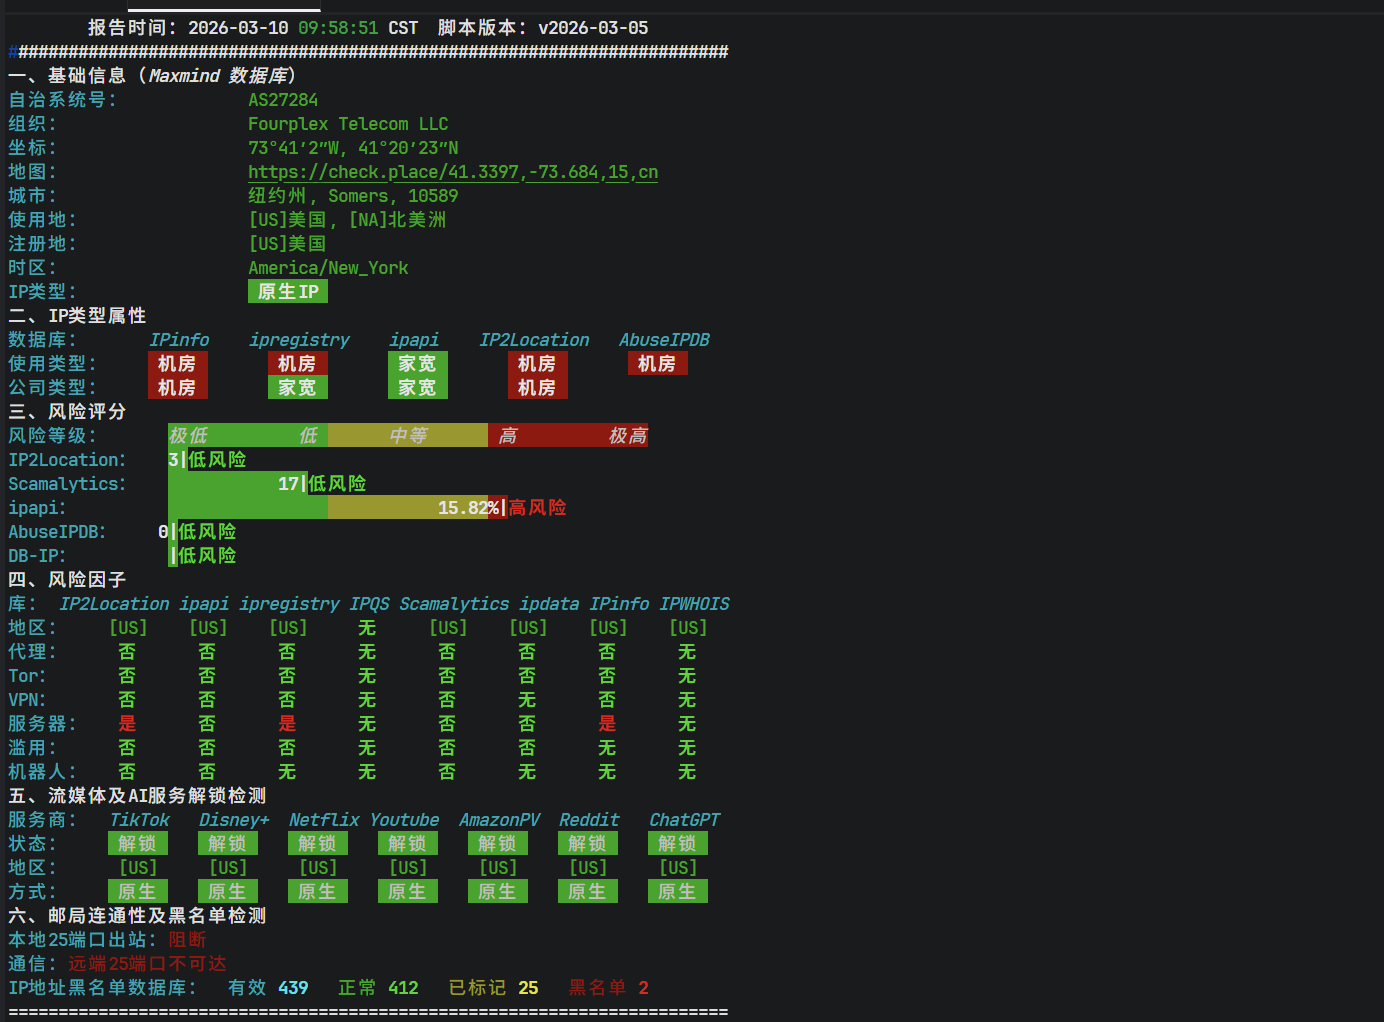
Task: Open the check.place map URL link
Action: [452, 172]
